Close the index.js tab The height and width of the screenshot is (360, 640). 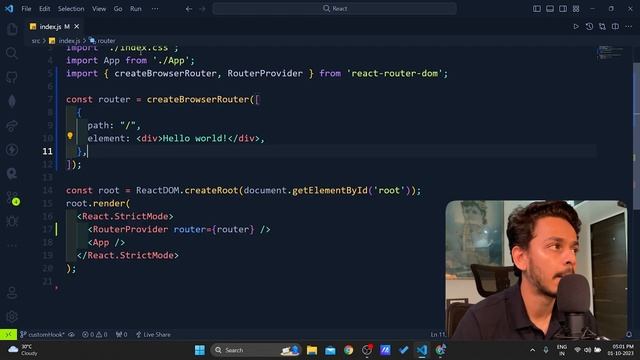click(x=77, y=27)
